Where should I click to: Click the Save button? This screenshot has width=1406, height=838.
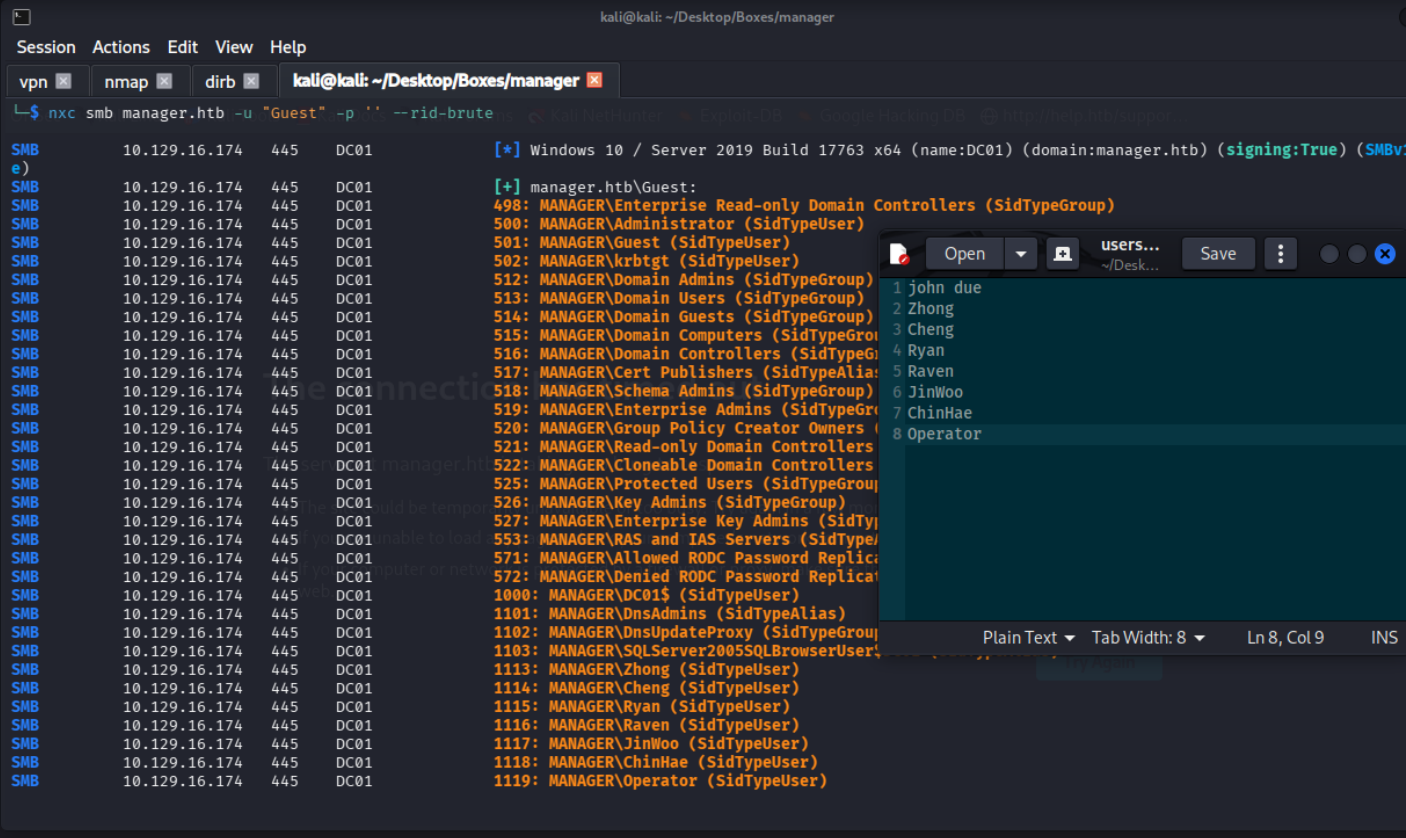coord(1217,254)
